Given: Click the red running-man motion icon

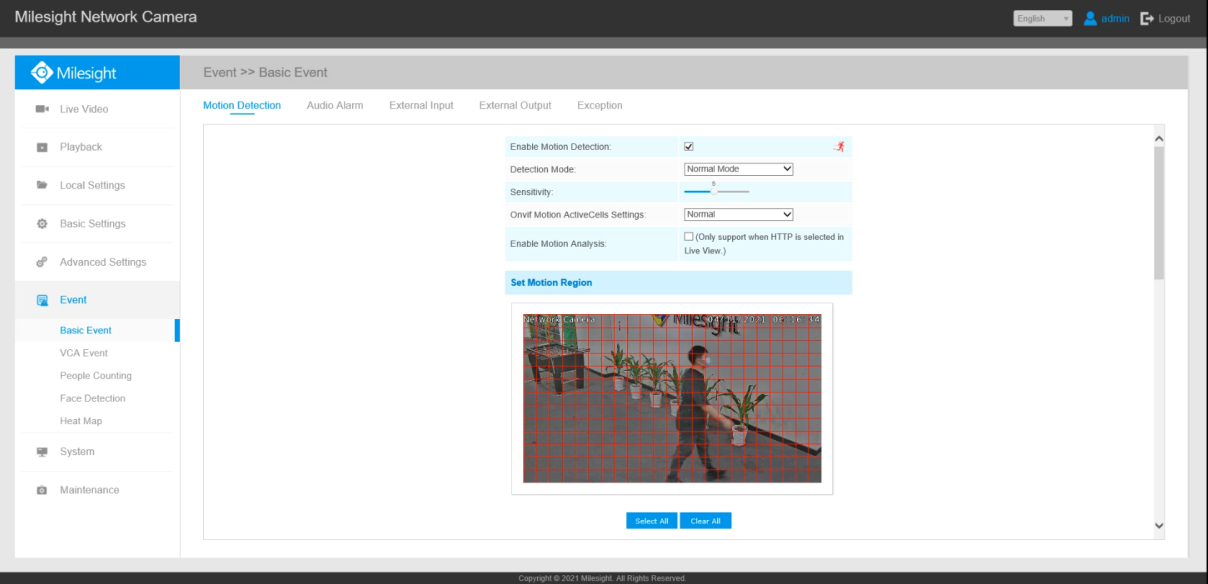Looking at the screenshot, I should point(840,147).
